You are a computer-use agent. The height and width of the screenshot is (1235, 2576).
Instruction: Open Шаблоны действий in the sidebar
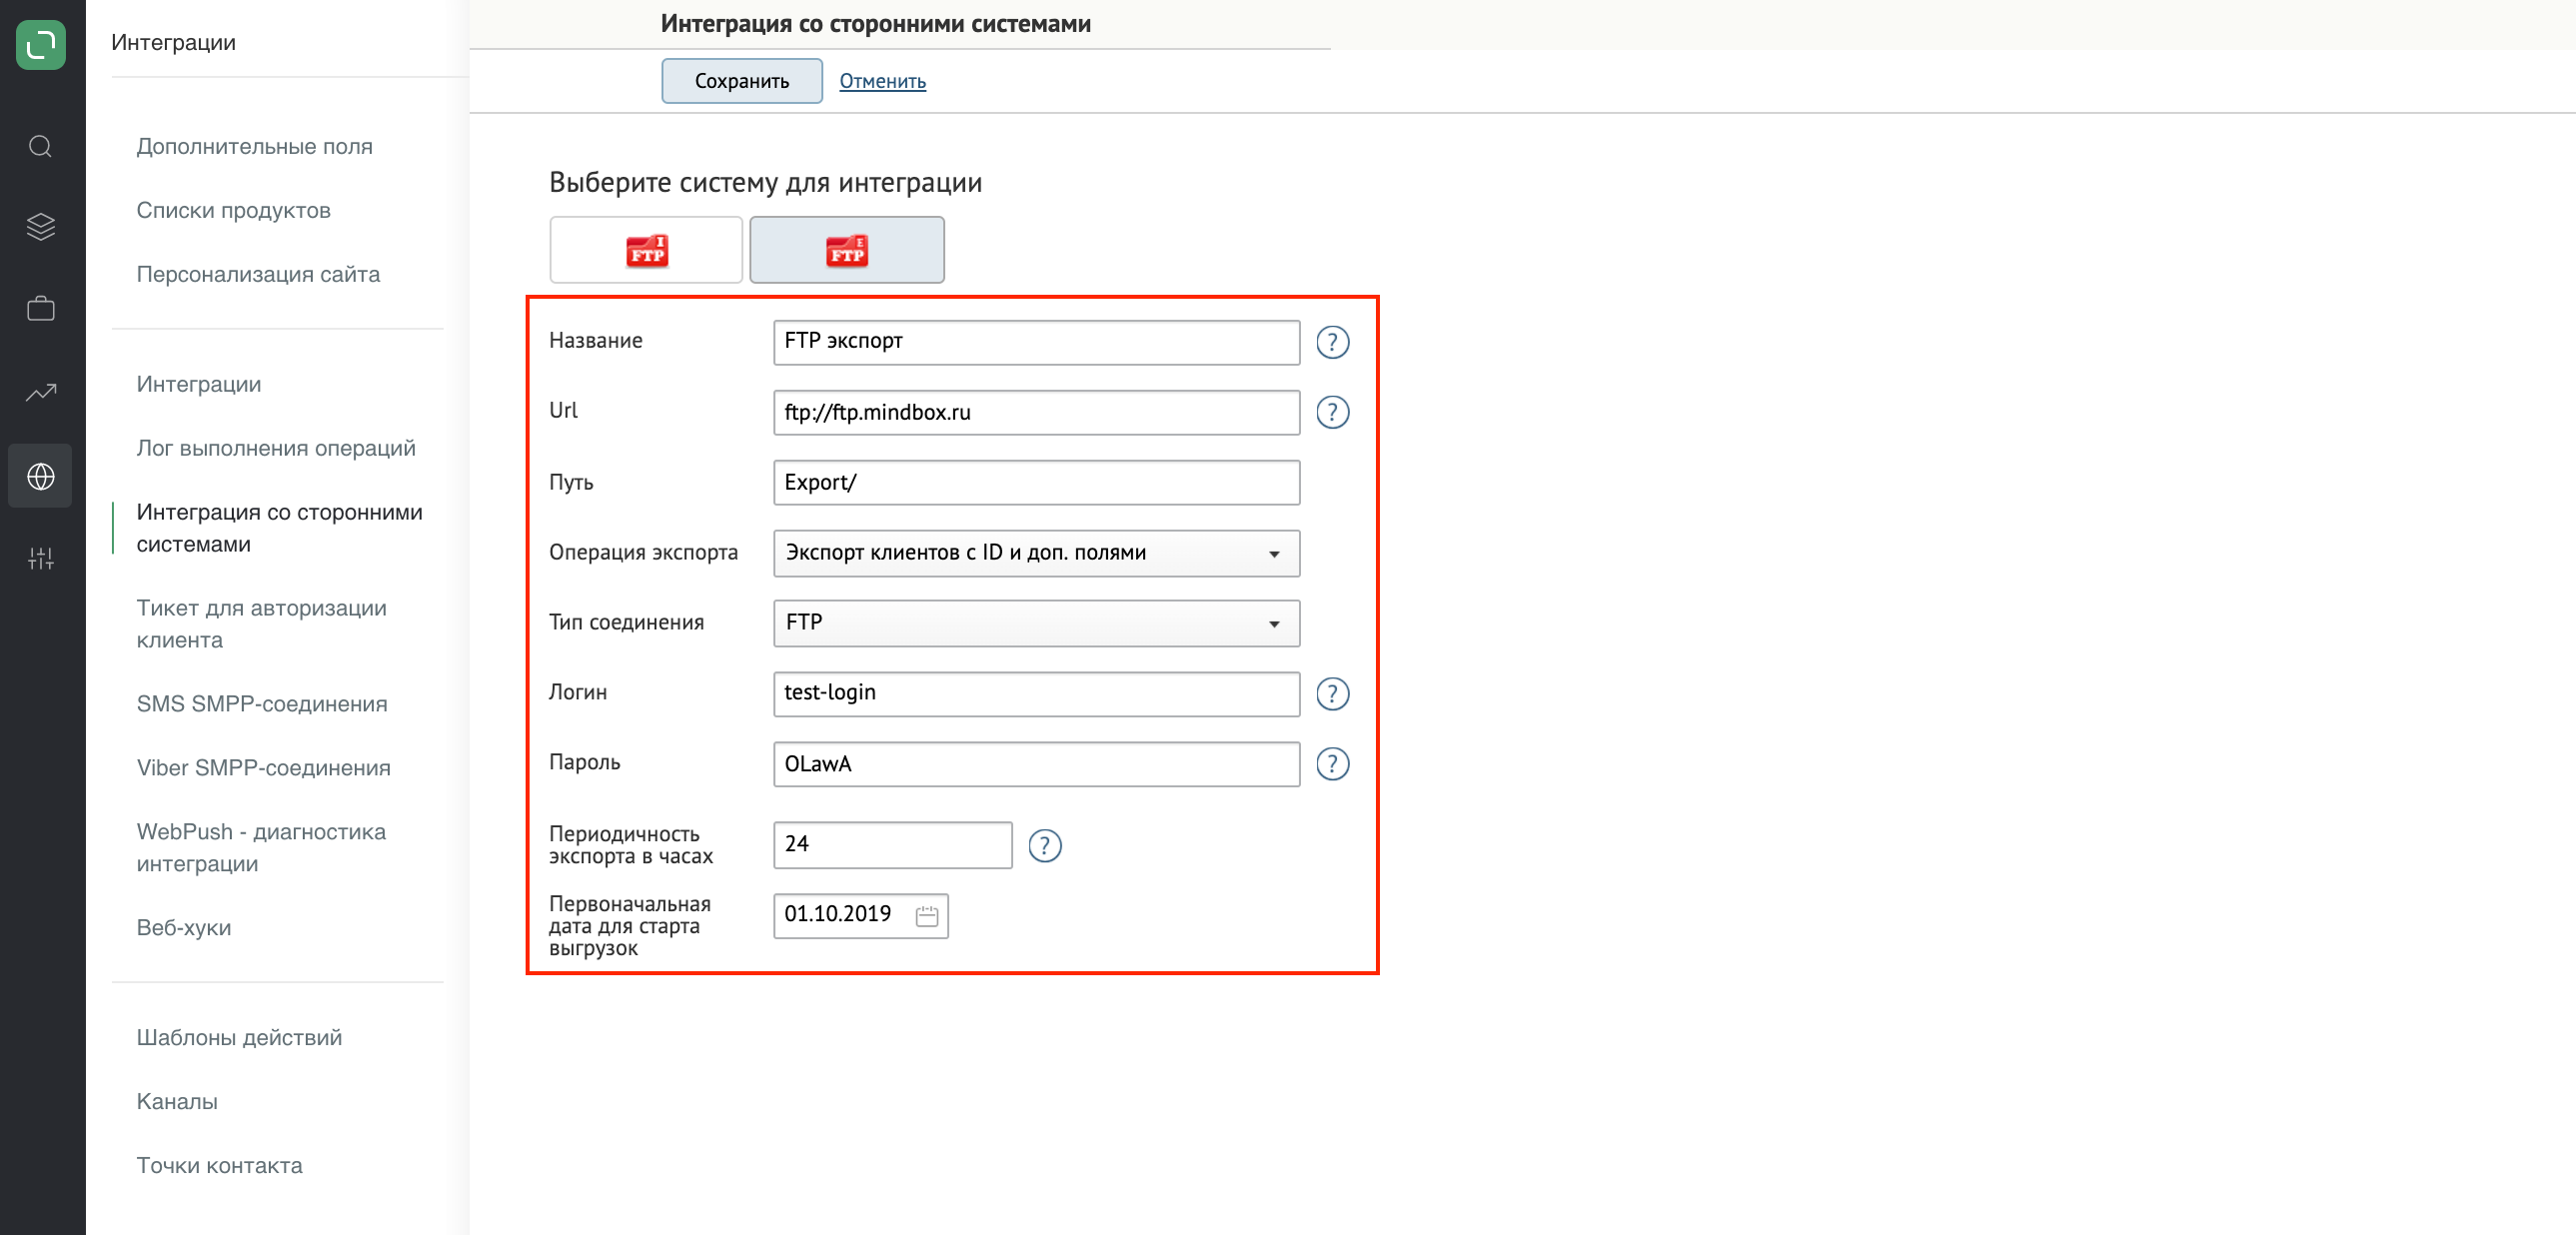coord(239,1038)
